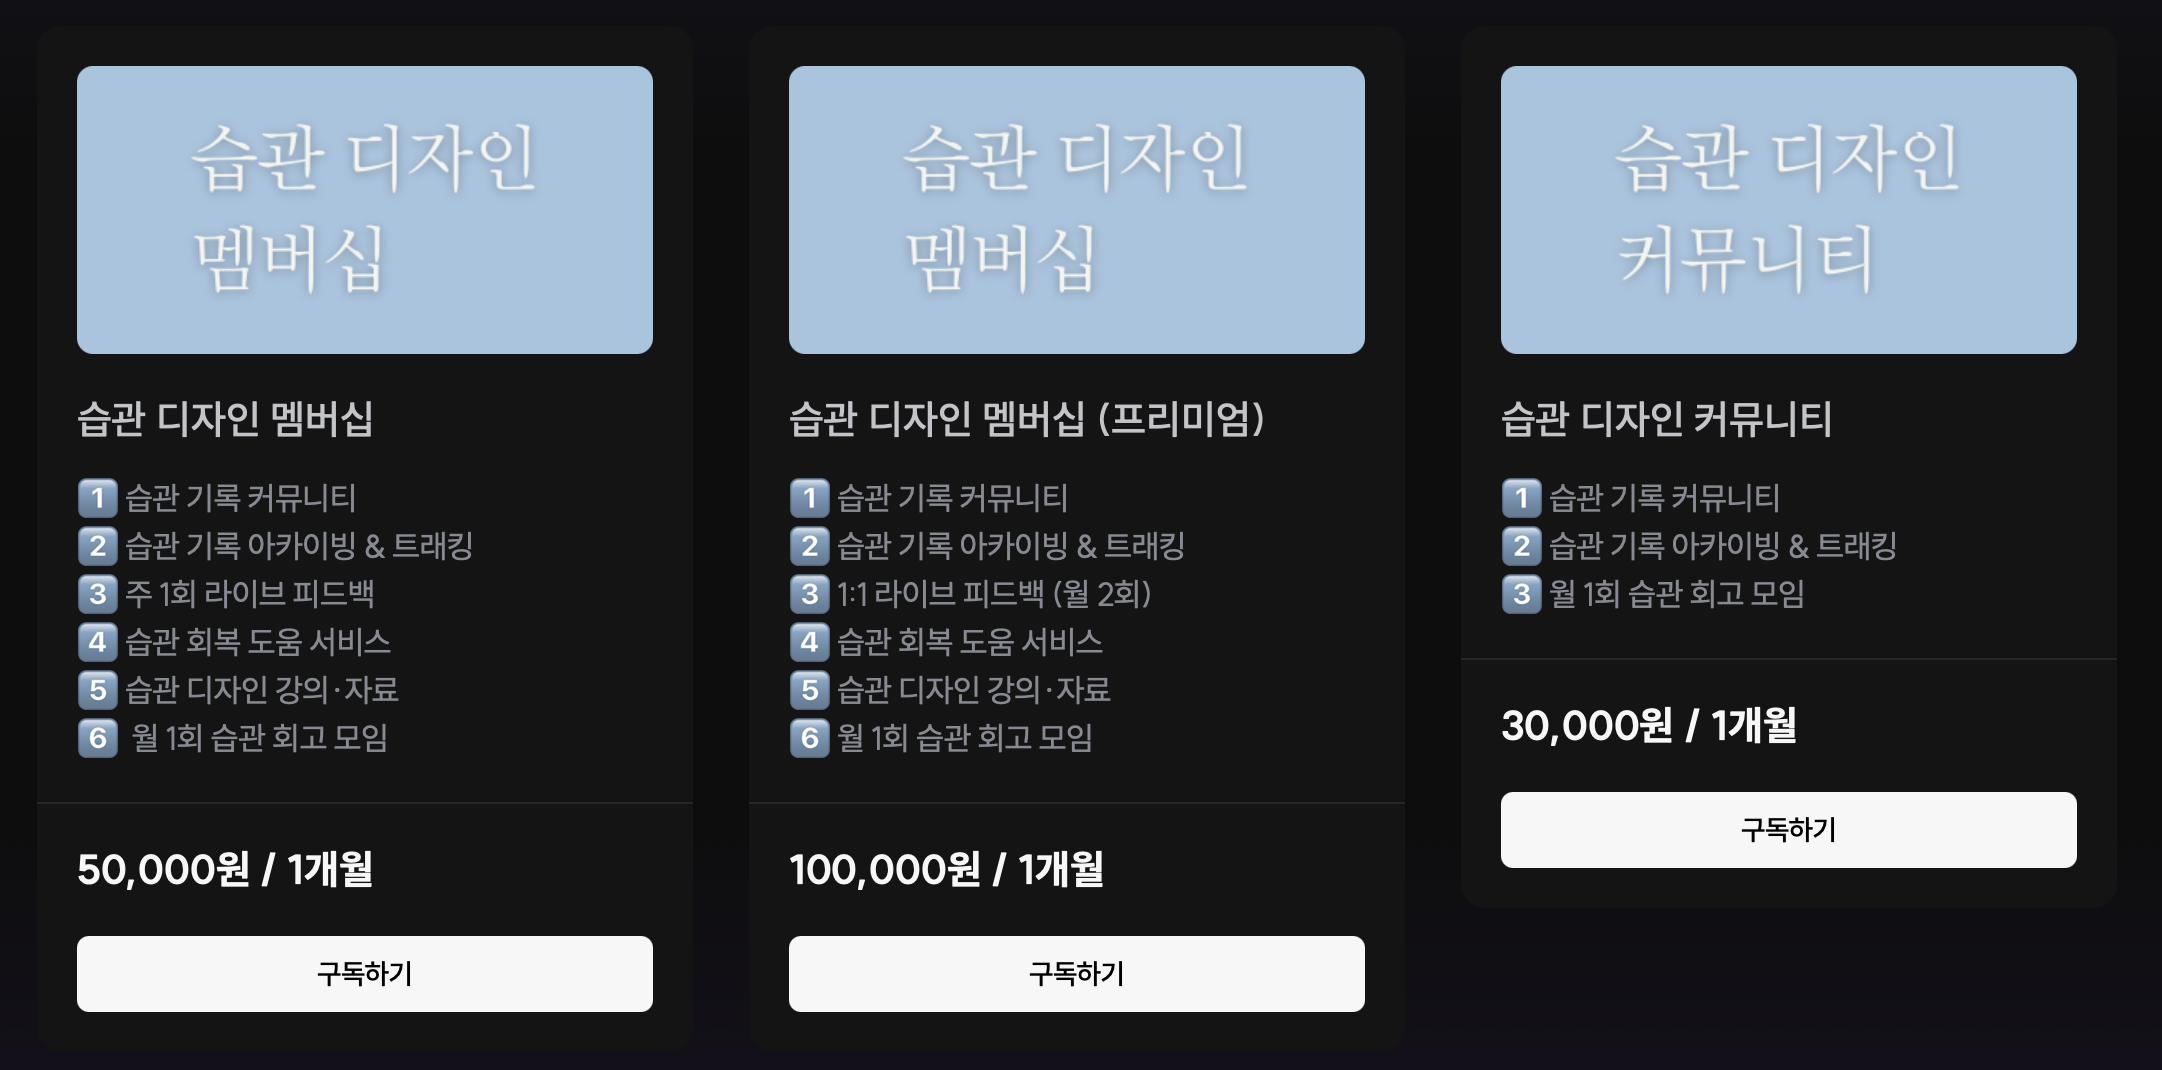Select the number 3 badge for 주 1회 라이브 피드백

96,594
